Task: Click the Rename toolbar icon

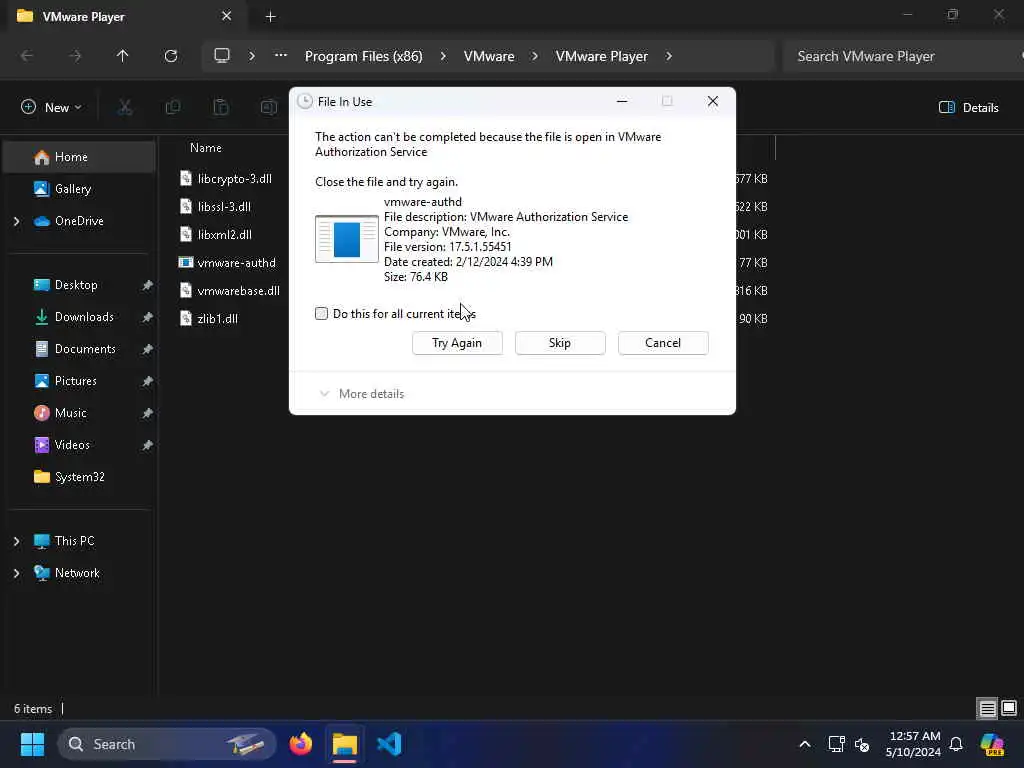Action: [x=268, y=108]
